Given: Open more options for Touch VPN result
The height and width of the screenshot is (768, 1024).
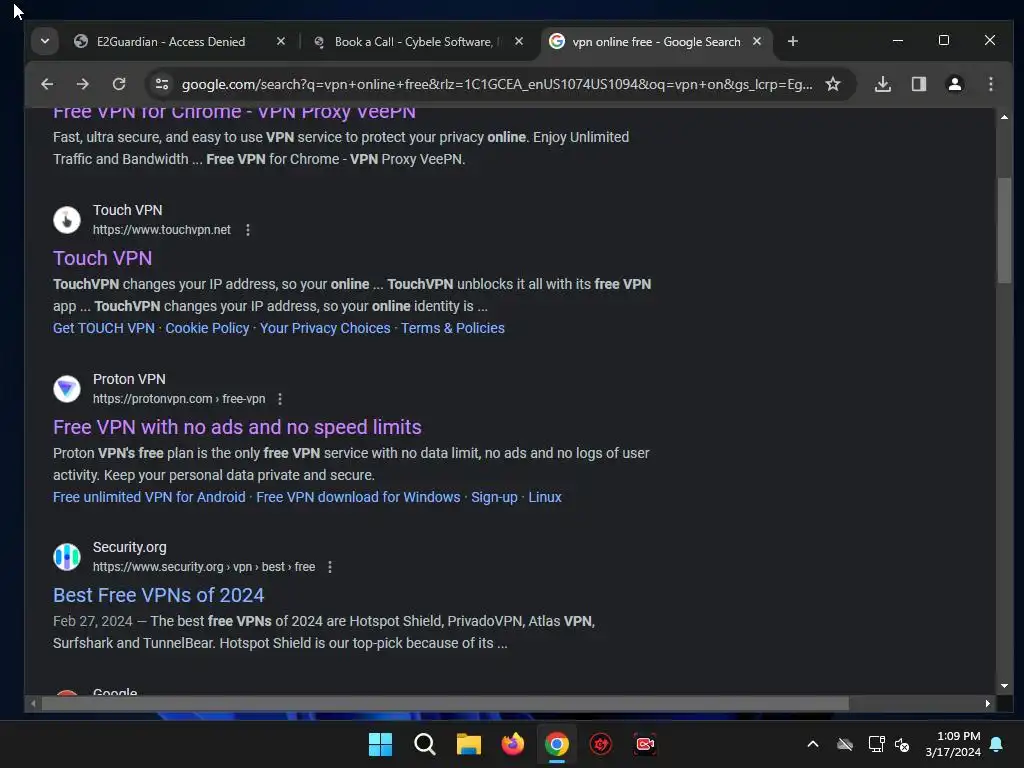Looking at the screenshot, I should (248, 230).
